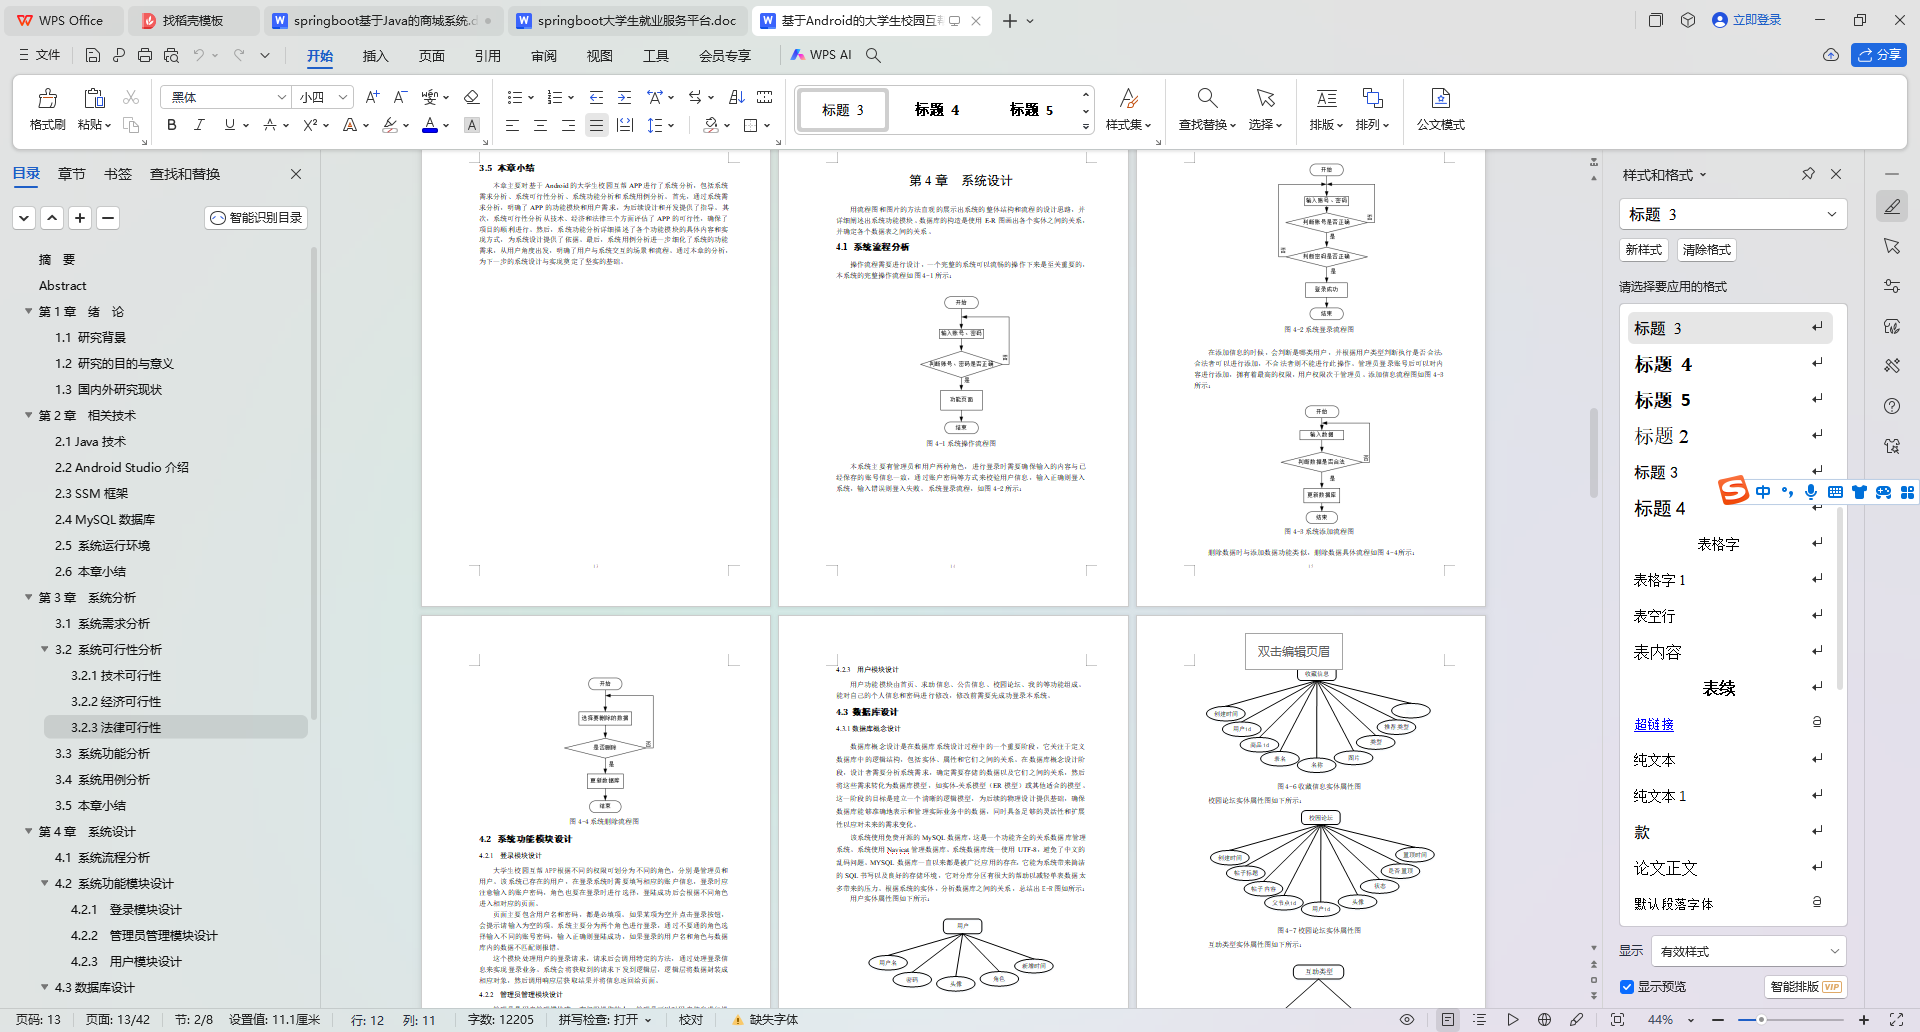Align text to the left
This screenshot has height=1032, width=1920.
coord(512,125)
